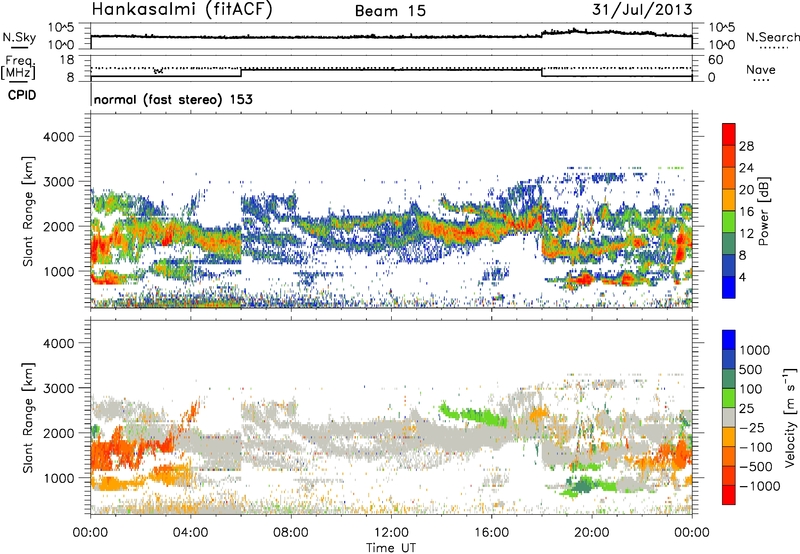This screenshot has width=800, height=554.
Task: Pick the light green velocity colorbar segment
Action: [x=729, y=398]
